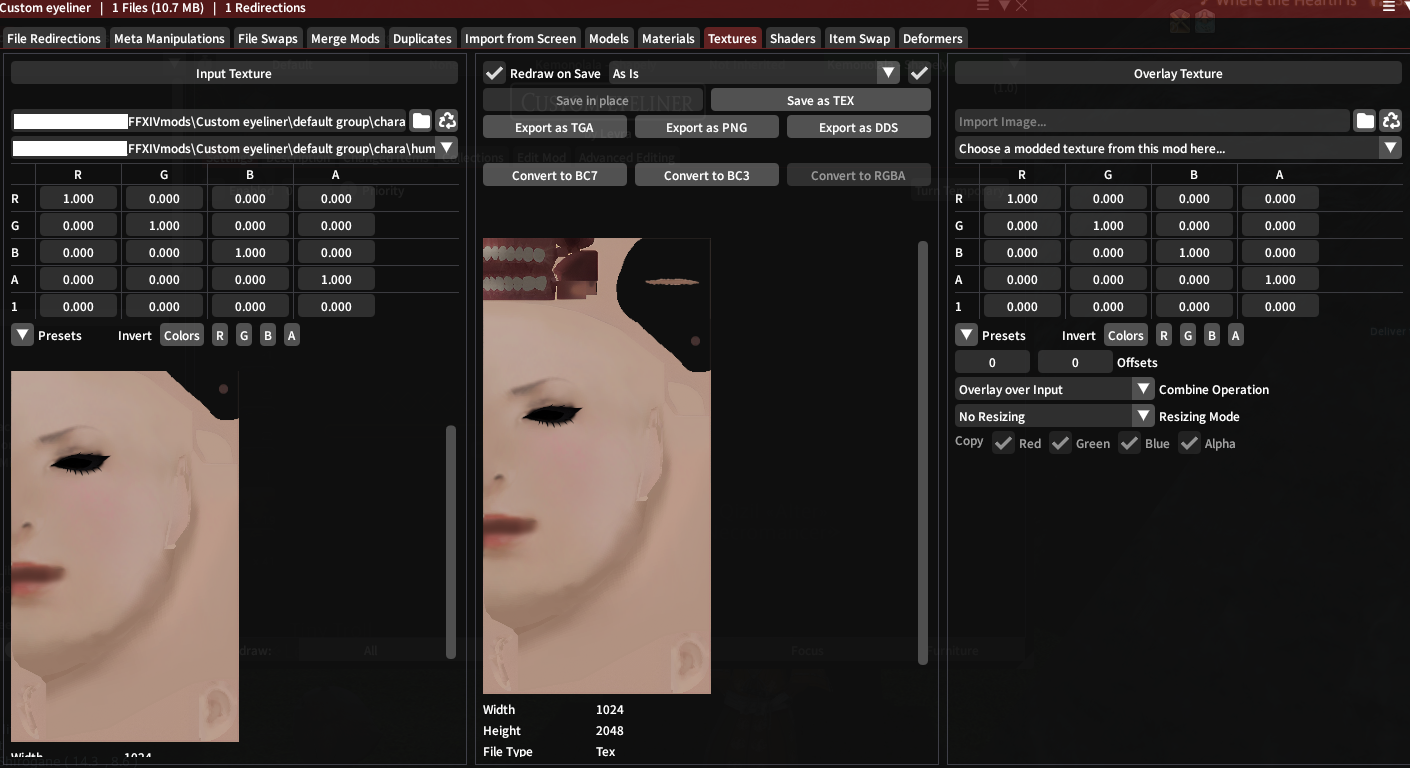Click Export as PNG button
Screen dimensions: 1410x768
pyautogui.click(x=707, y=127)
